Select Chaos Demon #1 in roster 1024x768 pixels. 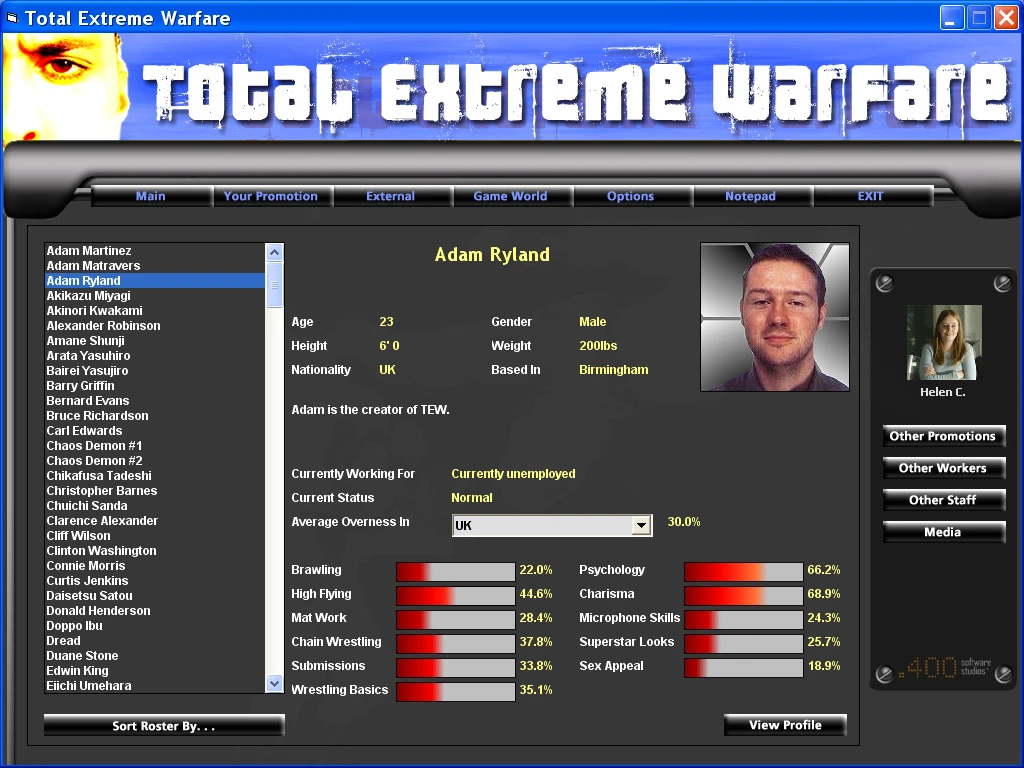click(x=155, y=446)
